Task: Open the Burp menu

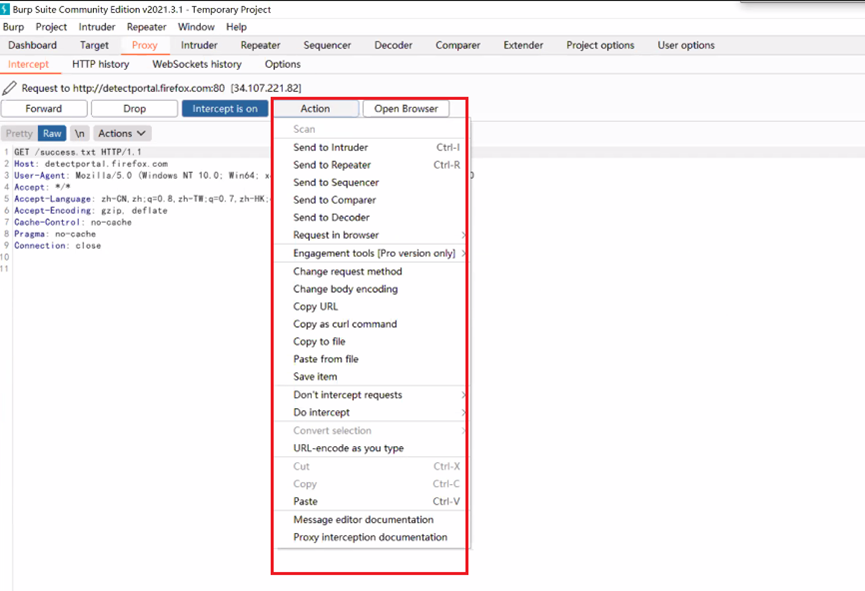Action: [x=13, y=27]
